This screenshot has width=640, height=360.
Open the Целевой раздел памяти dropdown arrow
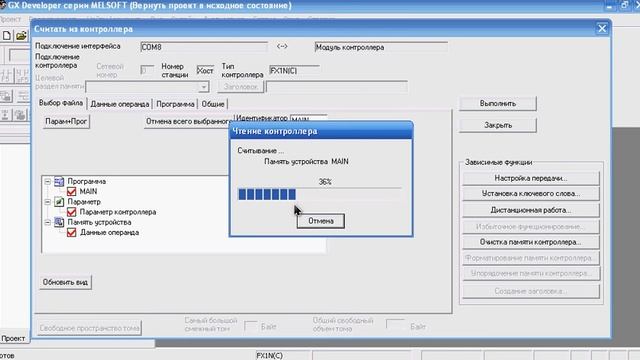203,87
